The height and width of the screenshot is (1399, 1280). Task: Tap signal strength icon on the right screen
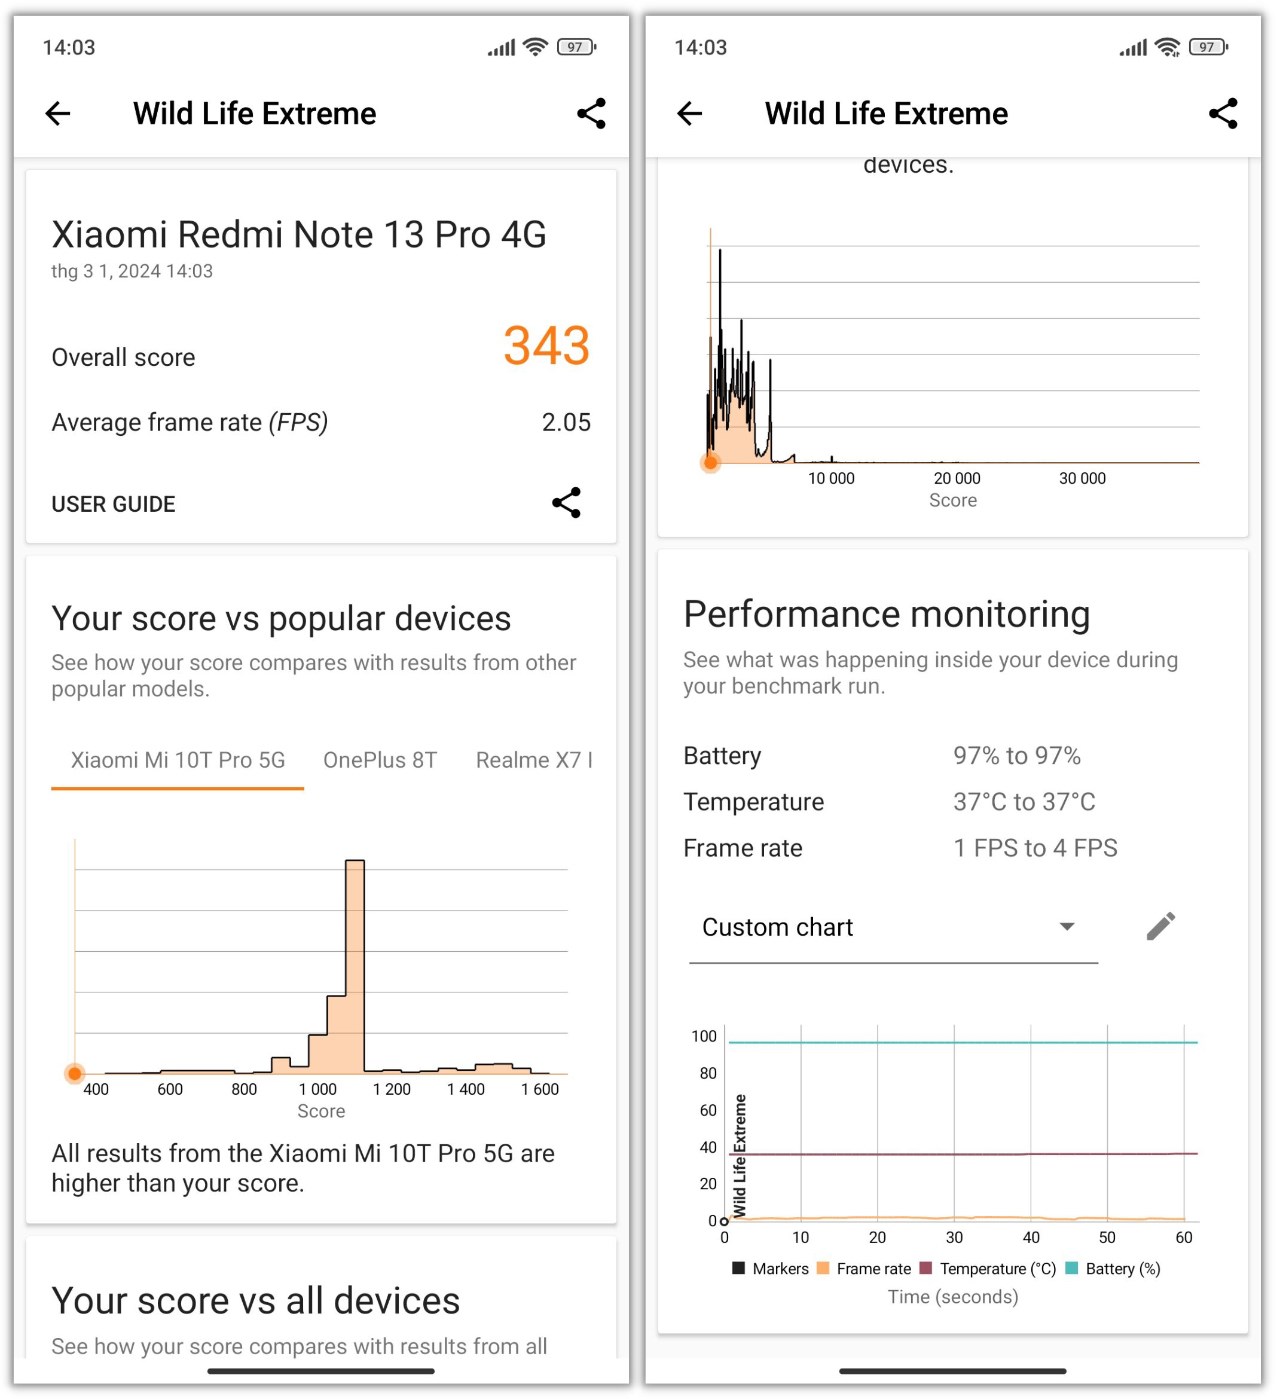[1133, 47]
